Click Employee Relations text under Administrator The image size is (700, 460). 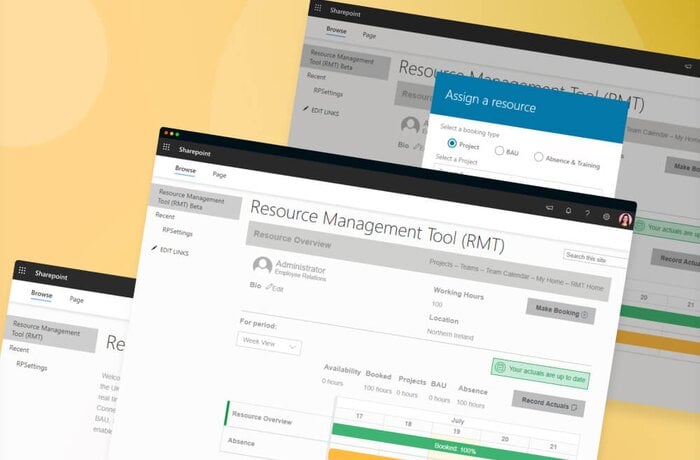tap(300, 276)
